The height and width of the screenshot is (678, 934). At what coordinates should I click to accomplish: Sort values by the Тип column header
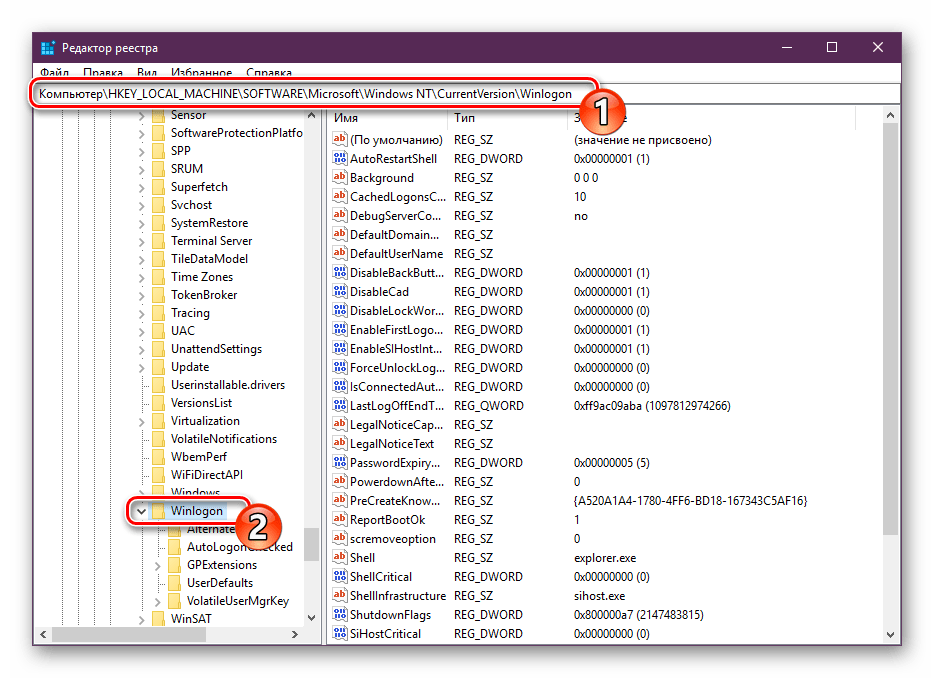(465, 118)
